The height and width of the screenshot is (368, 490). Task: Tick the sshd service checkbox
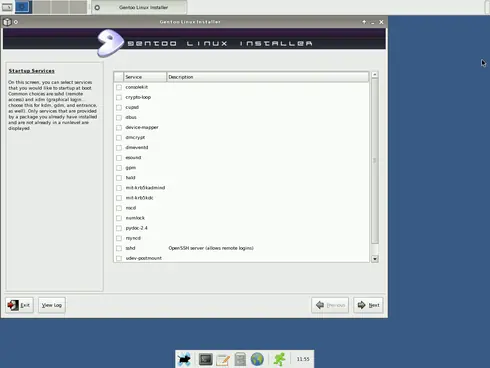[119, 248]
